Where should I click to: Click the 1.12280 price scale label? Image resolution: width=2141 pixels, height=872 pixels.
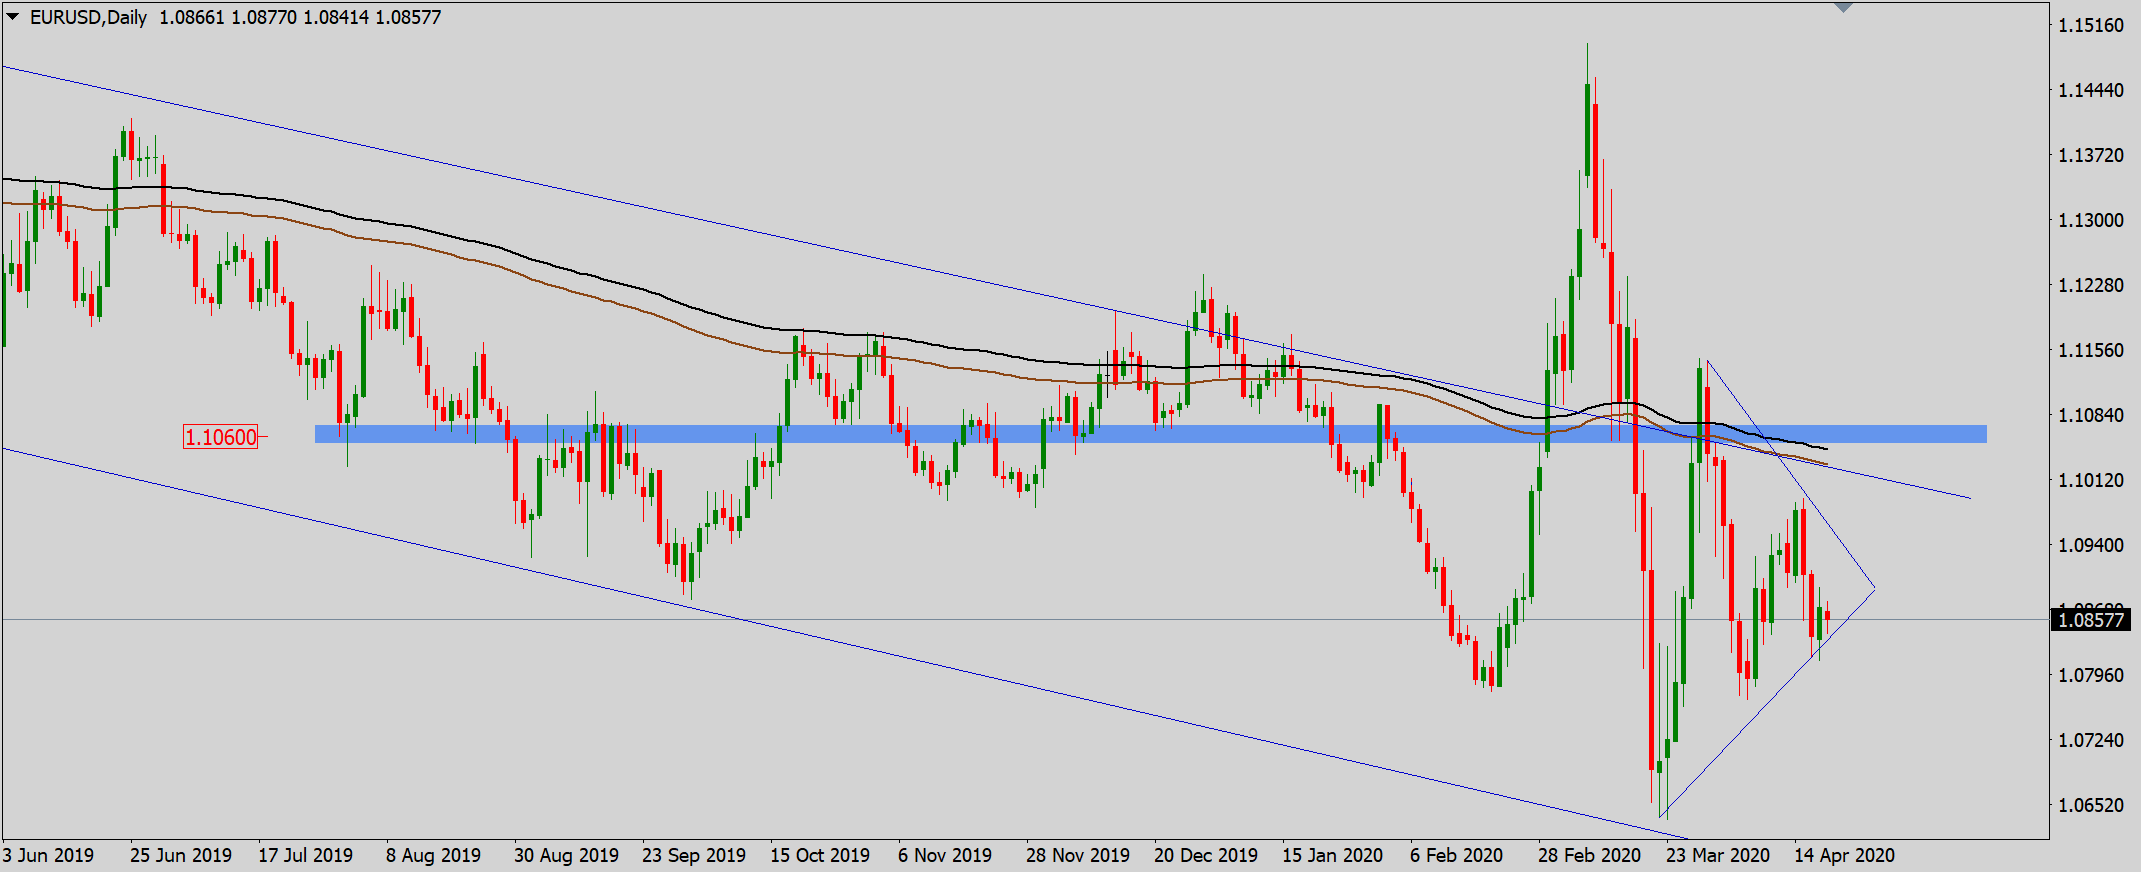(2091, 285)
